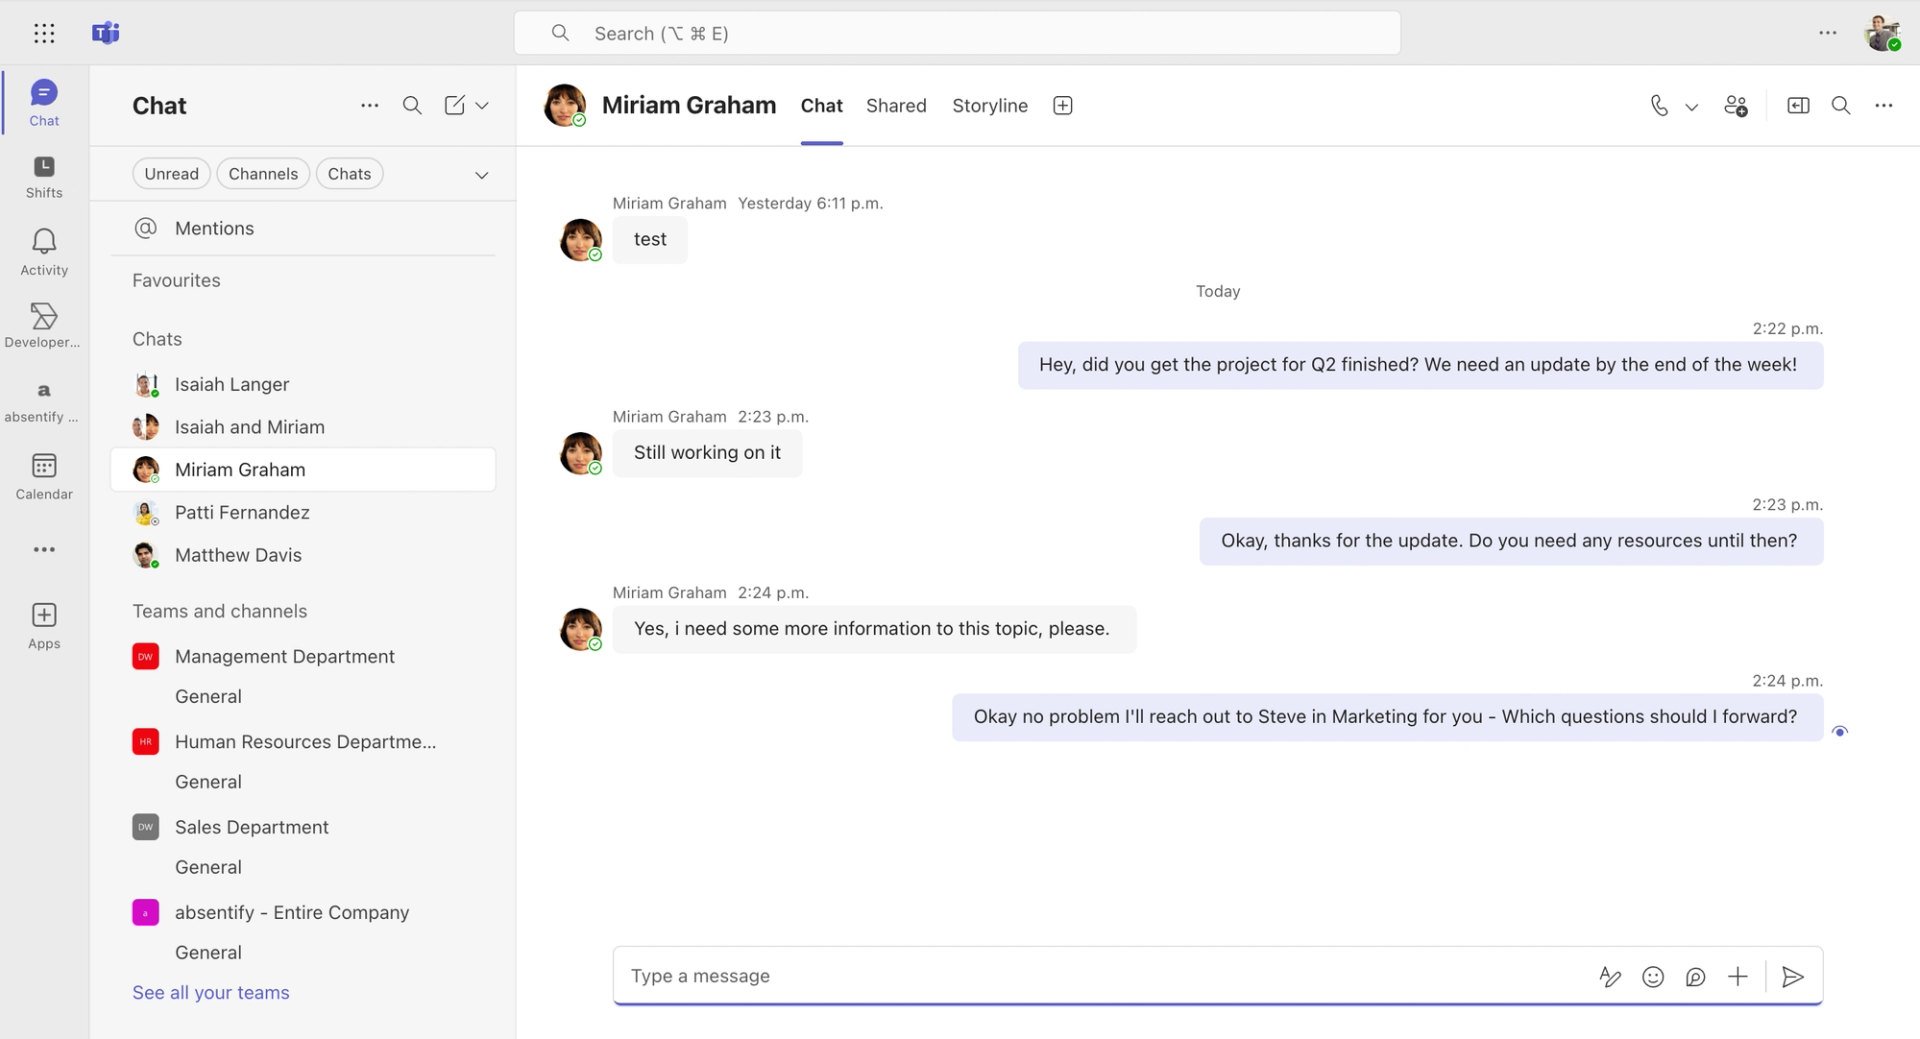
Task: Open chat in a pop-out pane icon
Action: 1798,105
